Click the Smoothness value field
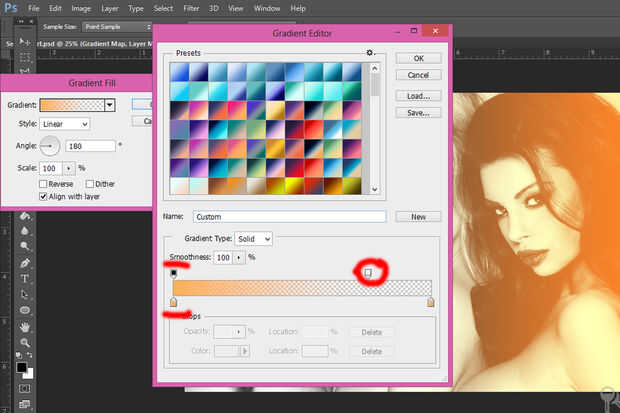This screenshot has height=413, width=620. coord(223,258)
